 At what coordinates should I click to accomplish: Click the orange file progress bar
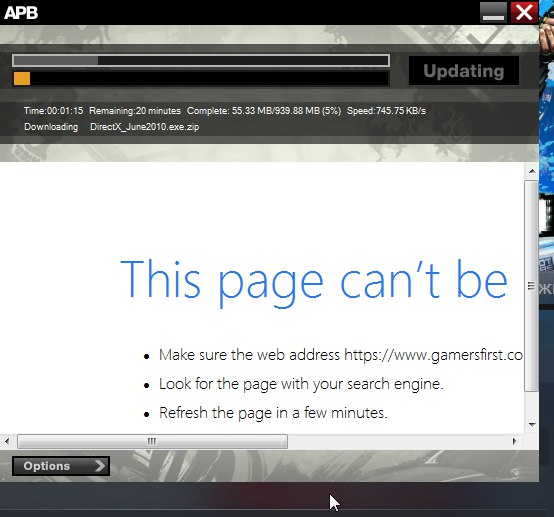[201, 78]
